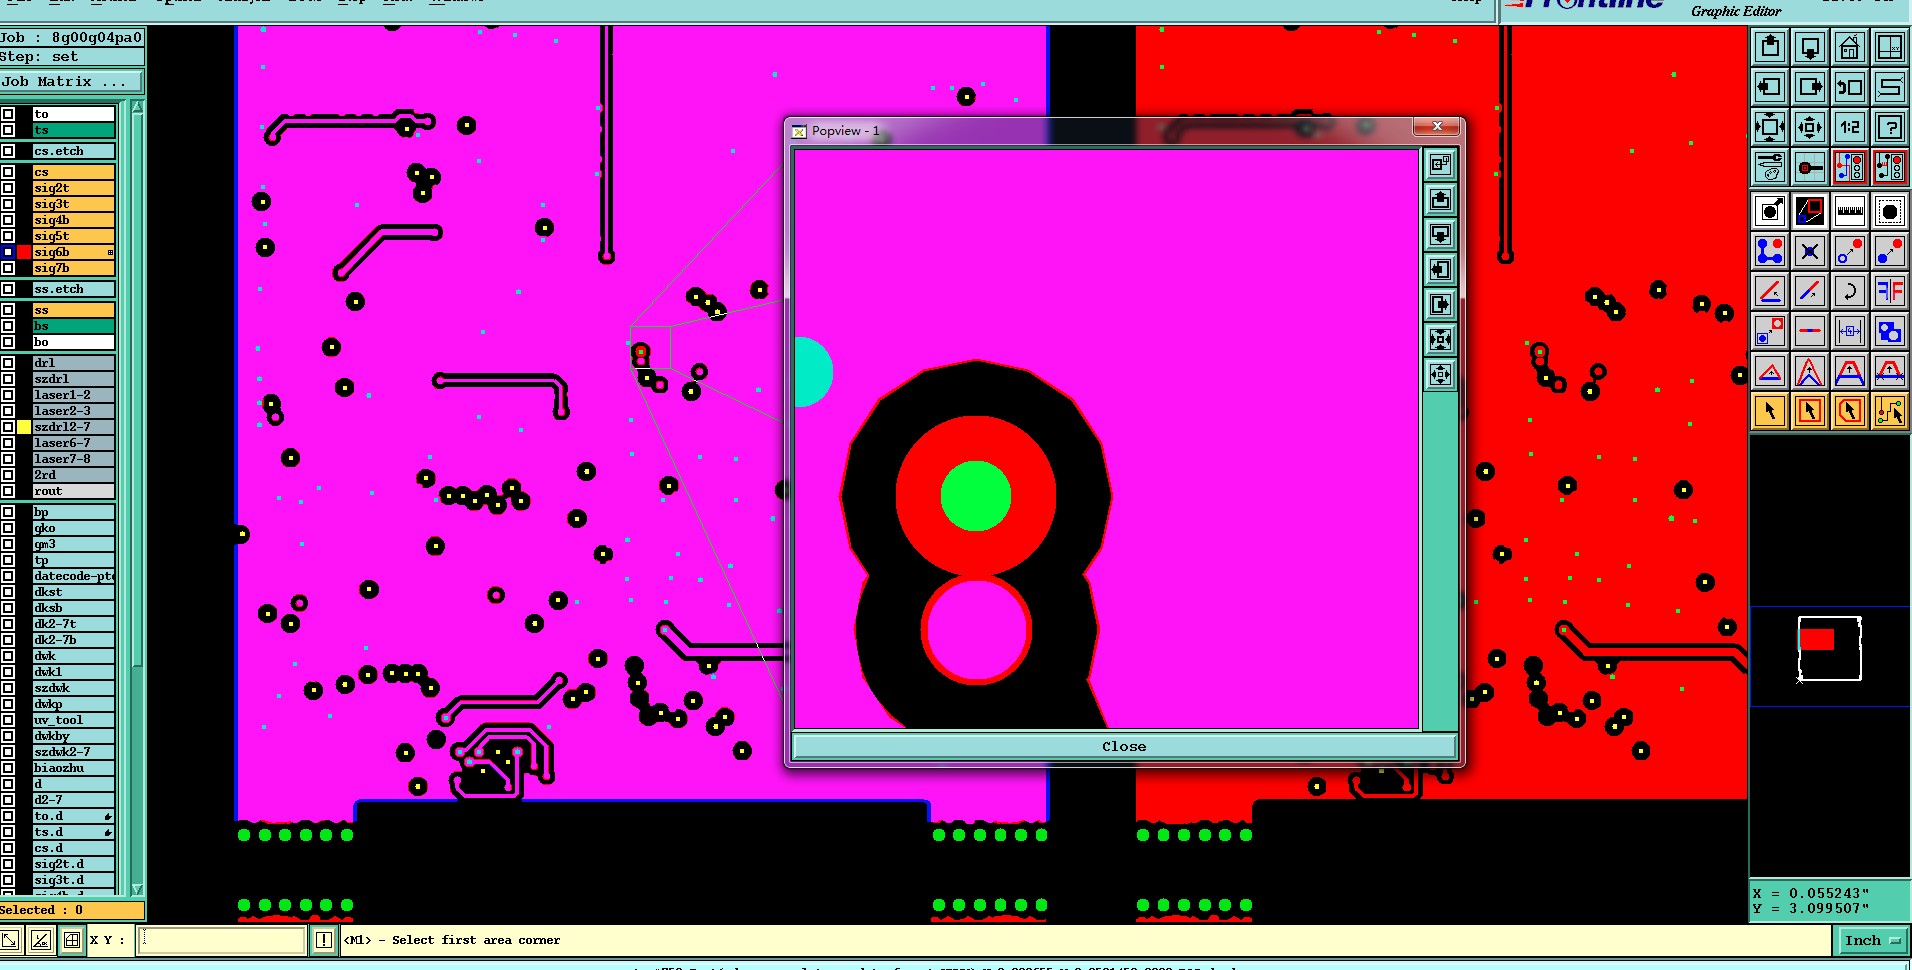1912x970 pixels.
Task: Click the Popview pan up icon
Action: pos(1440,200)
